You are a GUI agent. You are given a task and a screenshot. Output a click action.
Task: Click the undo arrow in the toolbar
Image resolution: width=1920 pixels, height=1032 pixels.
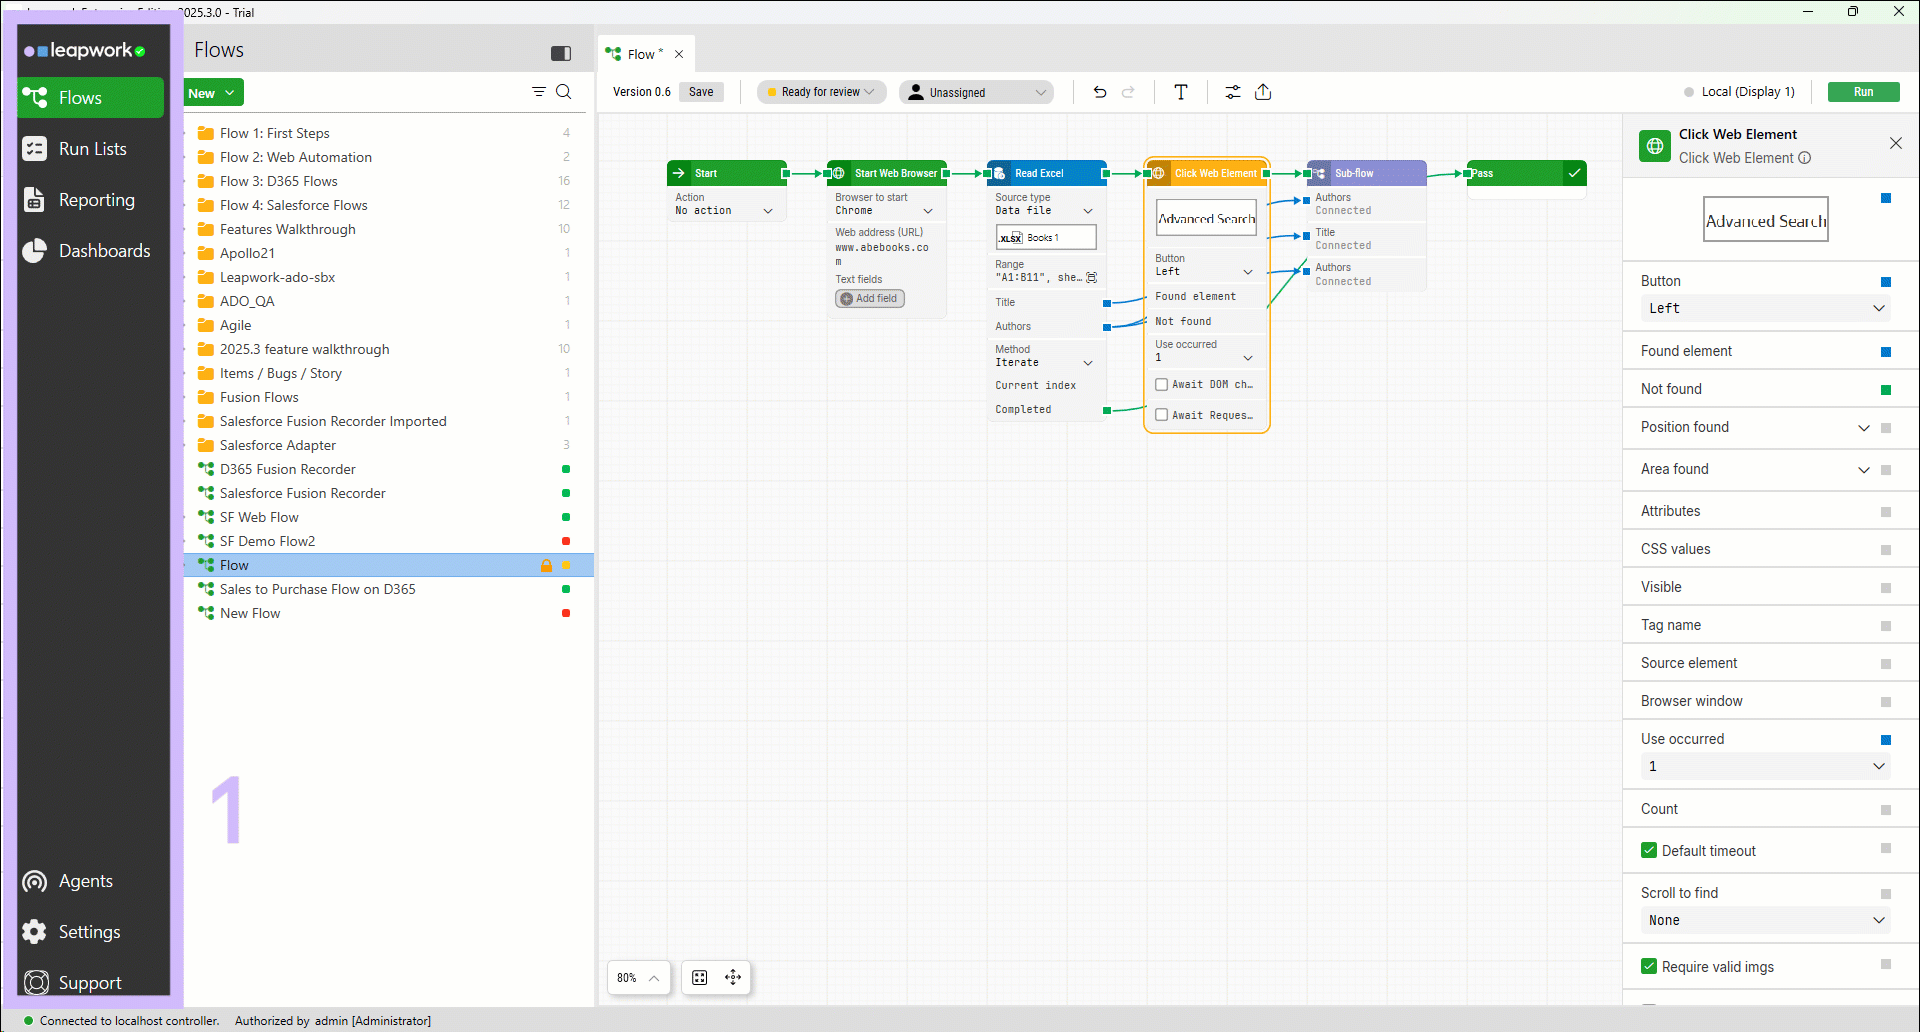(1100, 92)
